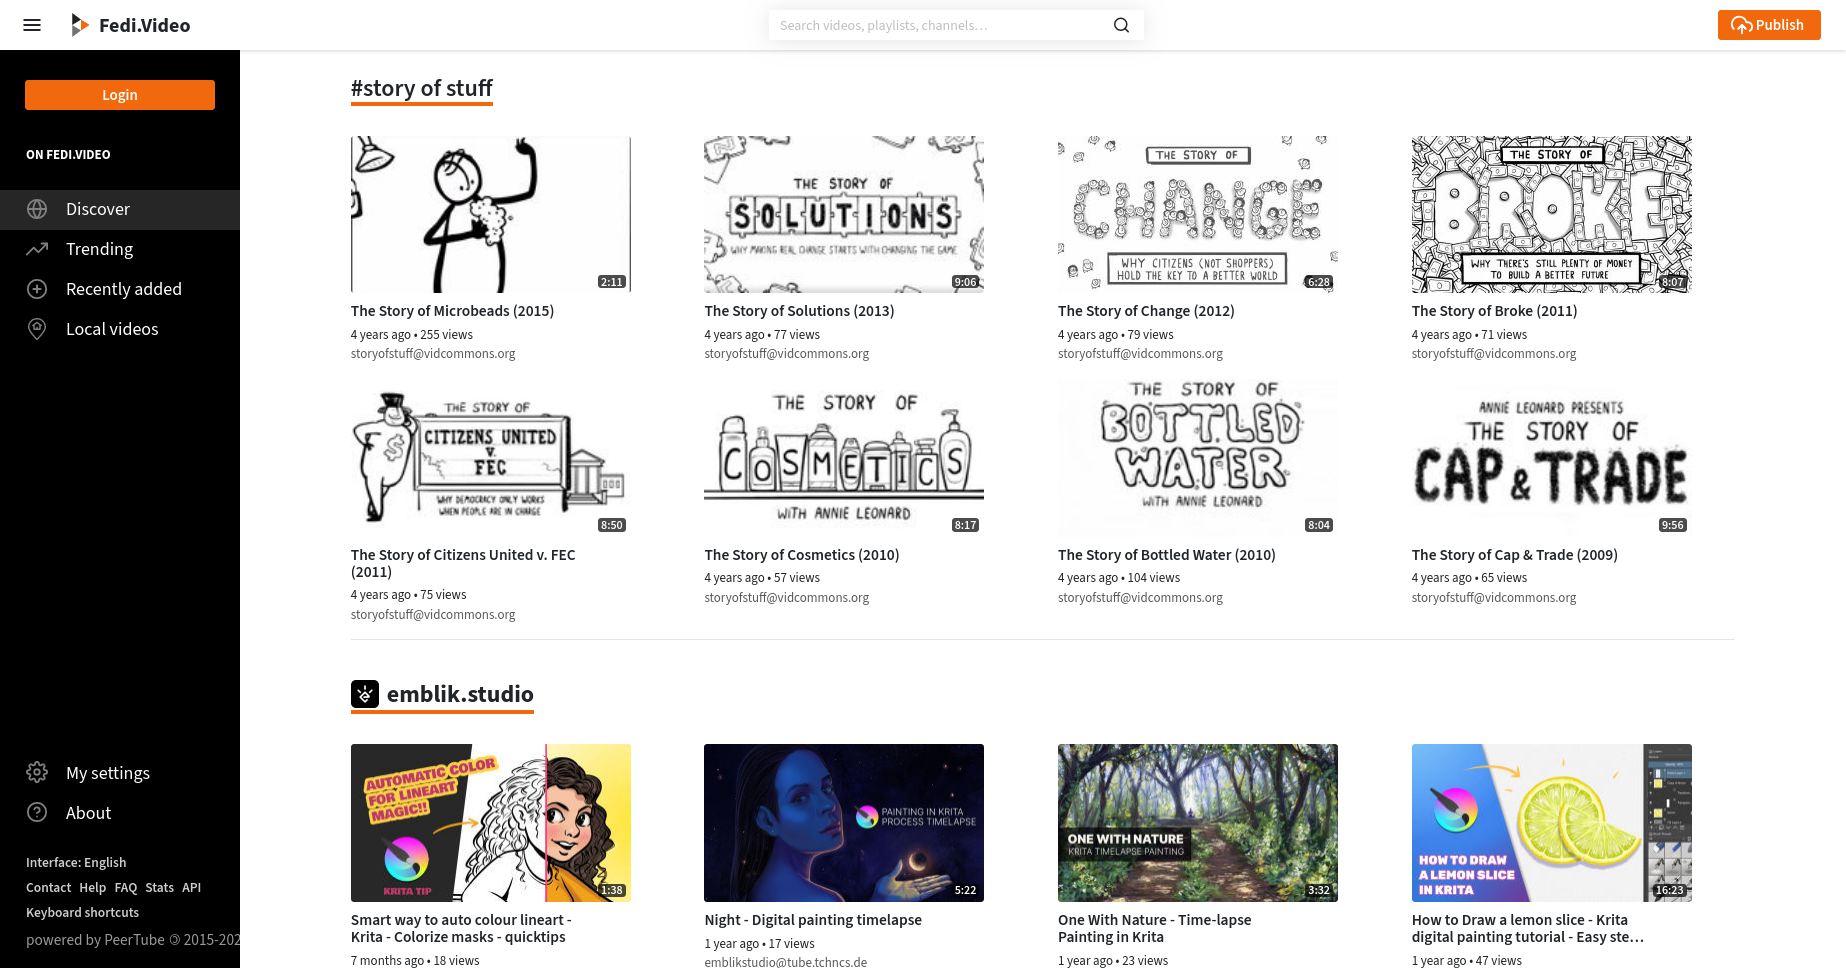
Task: Click title The Story of Microbeads (2015)
Action: pyautogui.click(x=452, y=311)
